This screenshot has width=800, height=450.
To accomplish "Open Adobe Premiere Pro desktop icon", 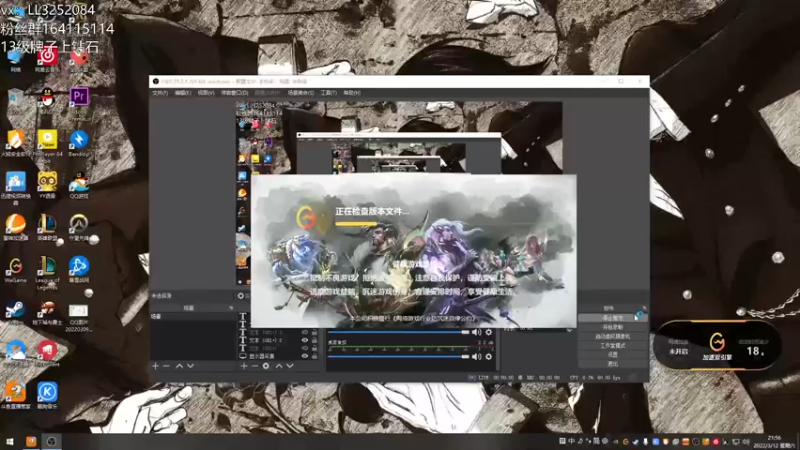I will (x=79, y=97).
